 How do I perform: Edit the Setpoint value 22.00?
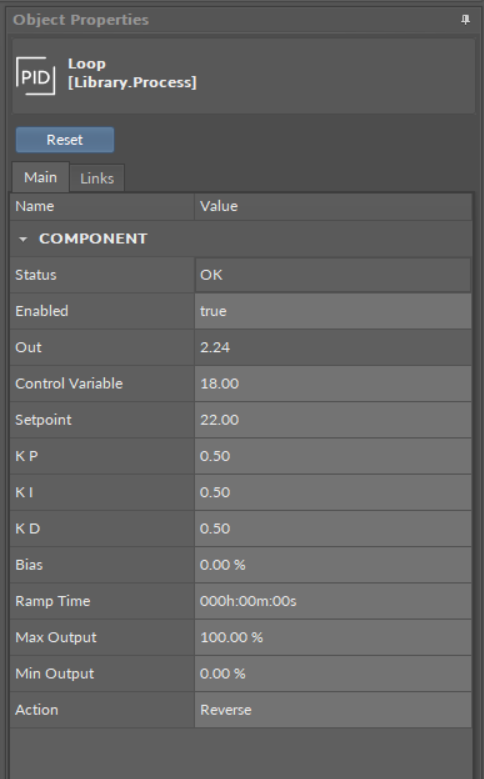[333, 420]
